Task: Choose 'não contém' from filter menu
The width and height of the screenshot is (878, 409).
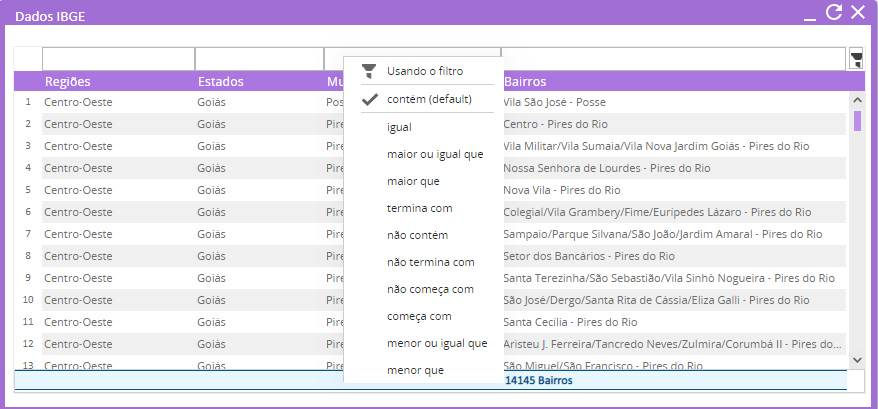Action: (417, 235)
